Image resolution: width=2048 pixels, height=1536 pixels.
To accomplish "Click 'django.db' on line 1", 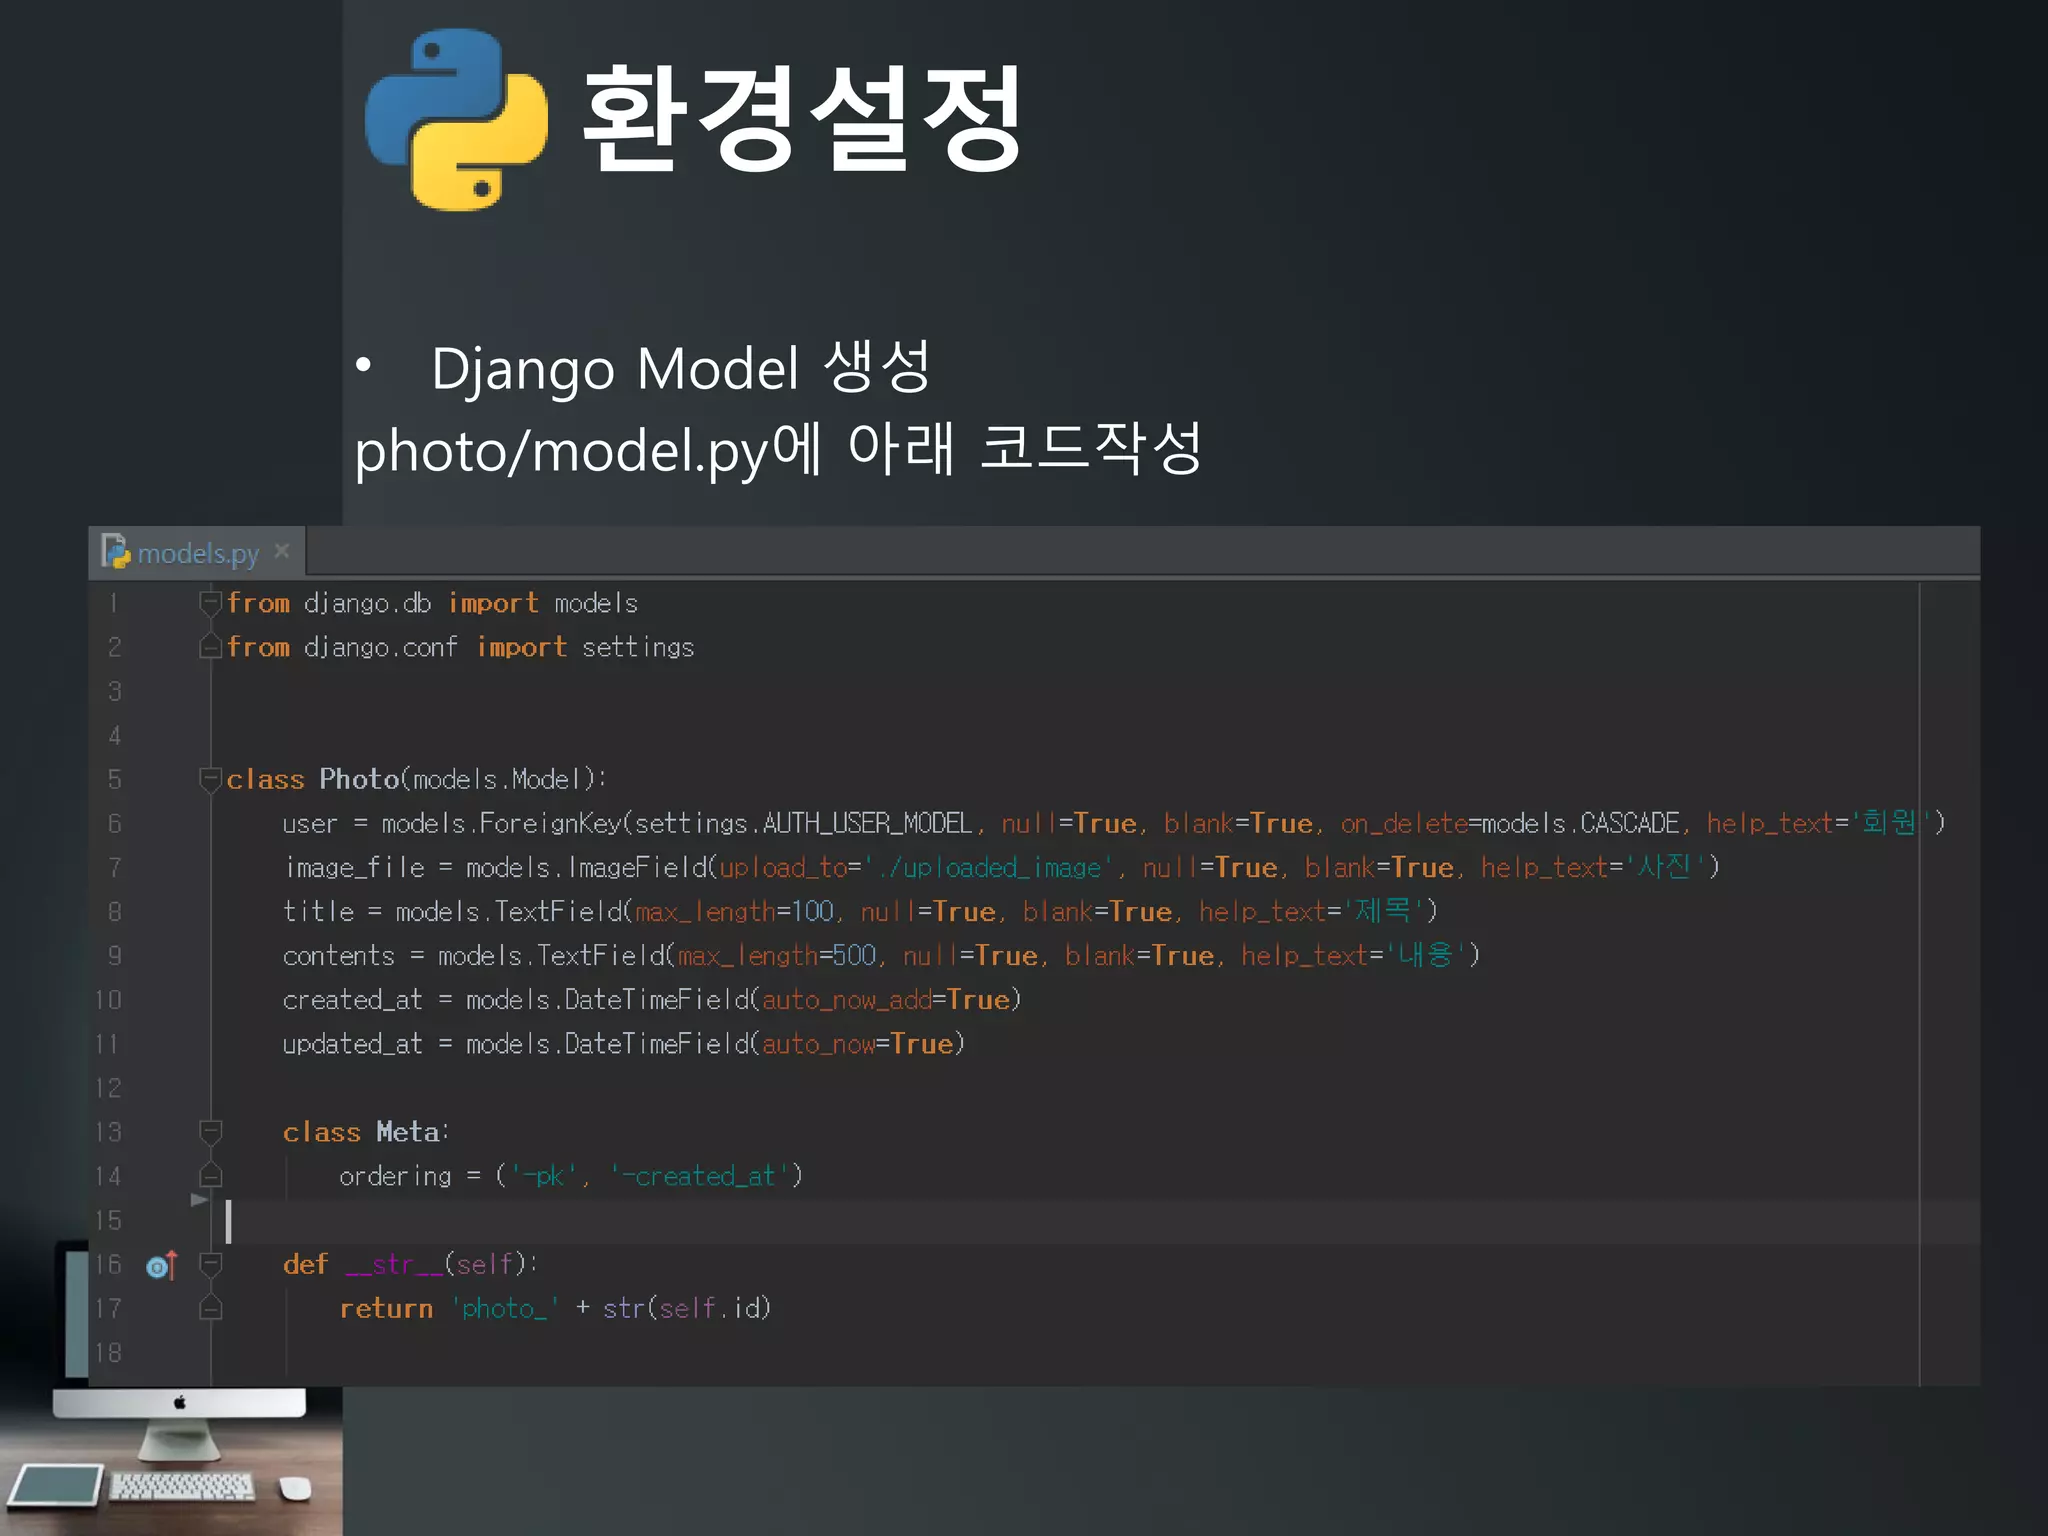I will [367, 604].
